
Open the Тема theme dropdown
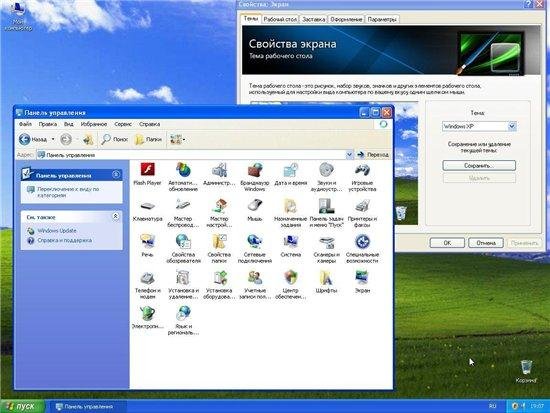coord(512,126)
